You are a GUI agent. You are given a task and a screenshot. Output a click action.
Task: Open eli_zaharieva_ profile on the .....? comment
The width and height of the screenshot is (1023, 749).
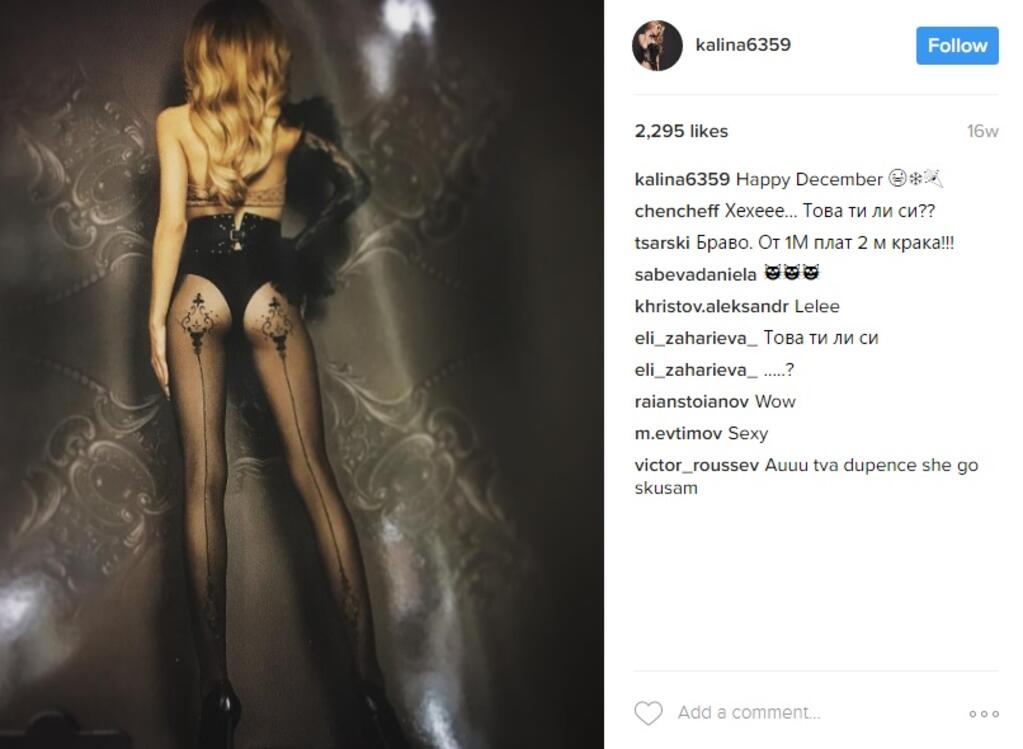click(696, 370)
